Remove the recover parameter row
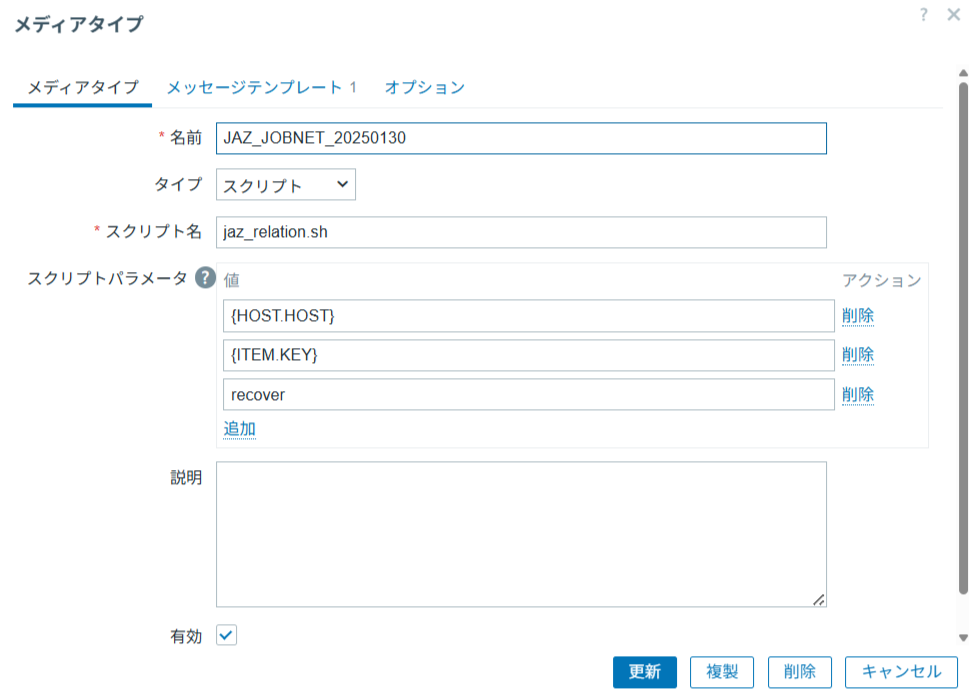 [x=857, y=395]
